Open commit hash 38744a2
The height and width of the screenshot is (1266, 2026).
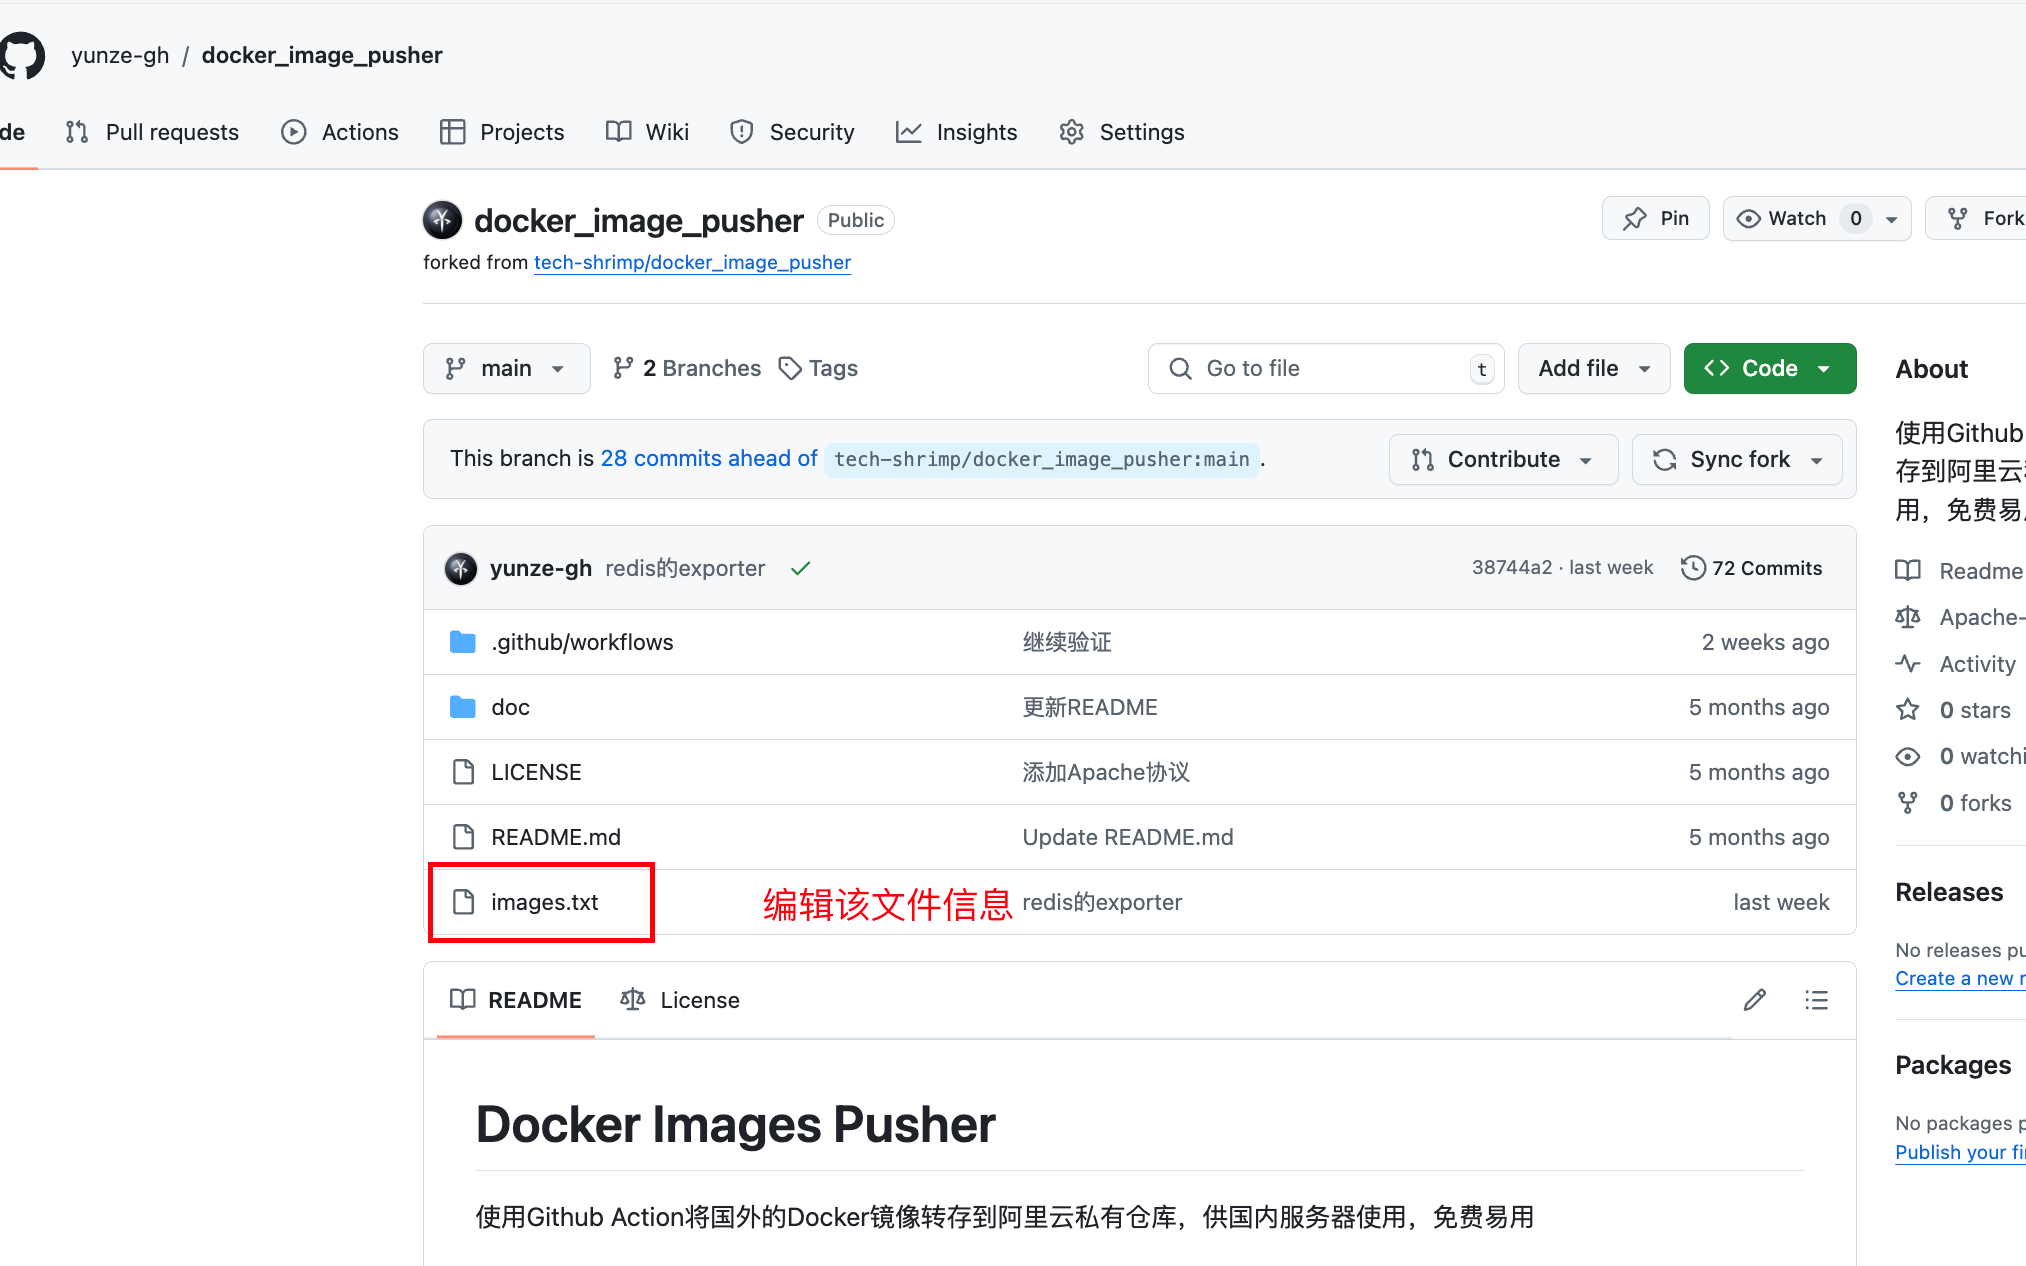[x=1511, y=567]
